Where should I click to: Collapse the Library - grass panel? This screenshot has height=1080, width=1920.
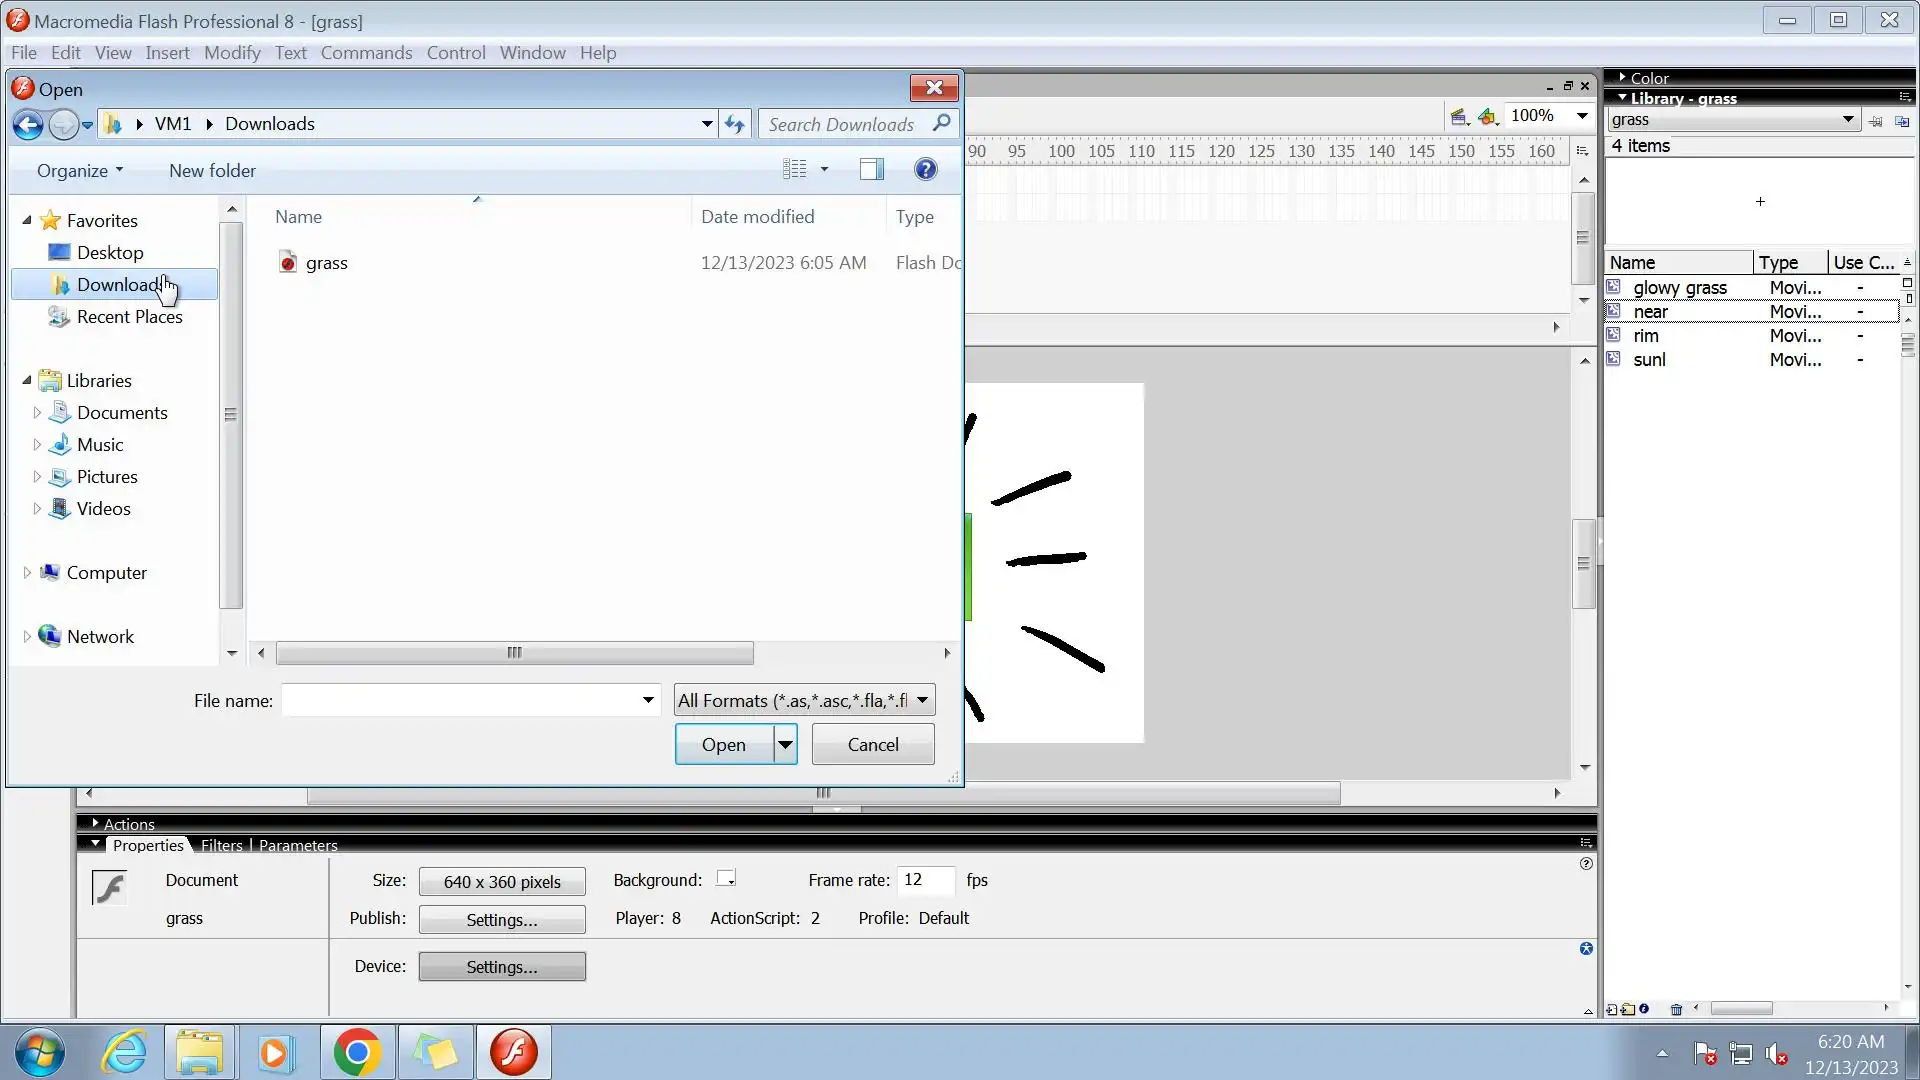tap(1622, 98)
